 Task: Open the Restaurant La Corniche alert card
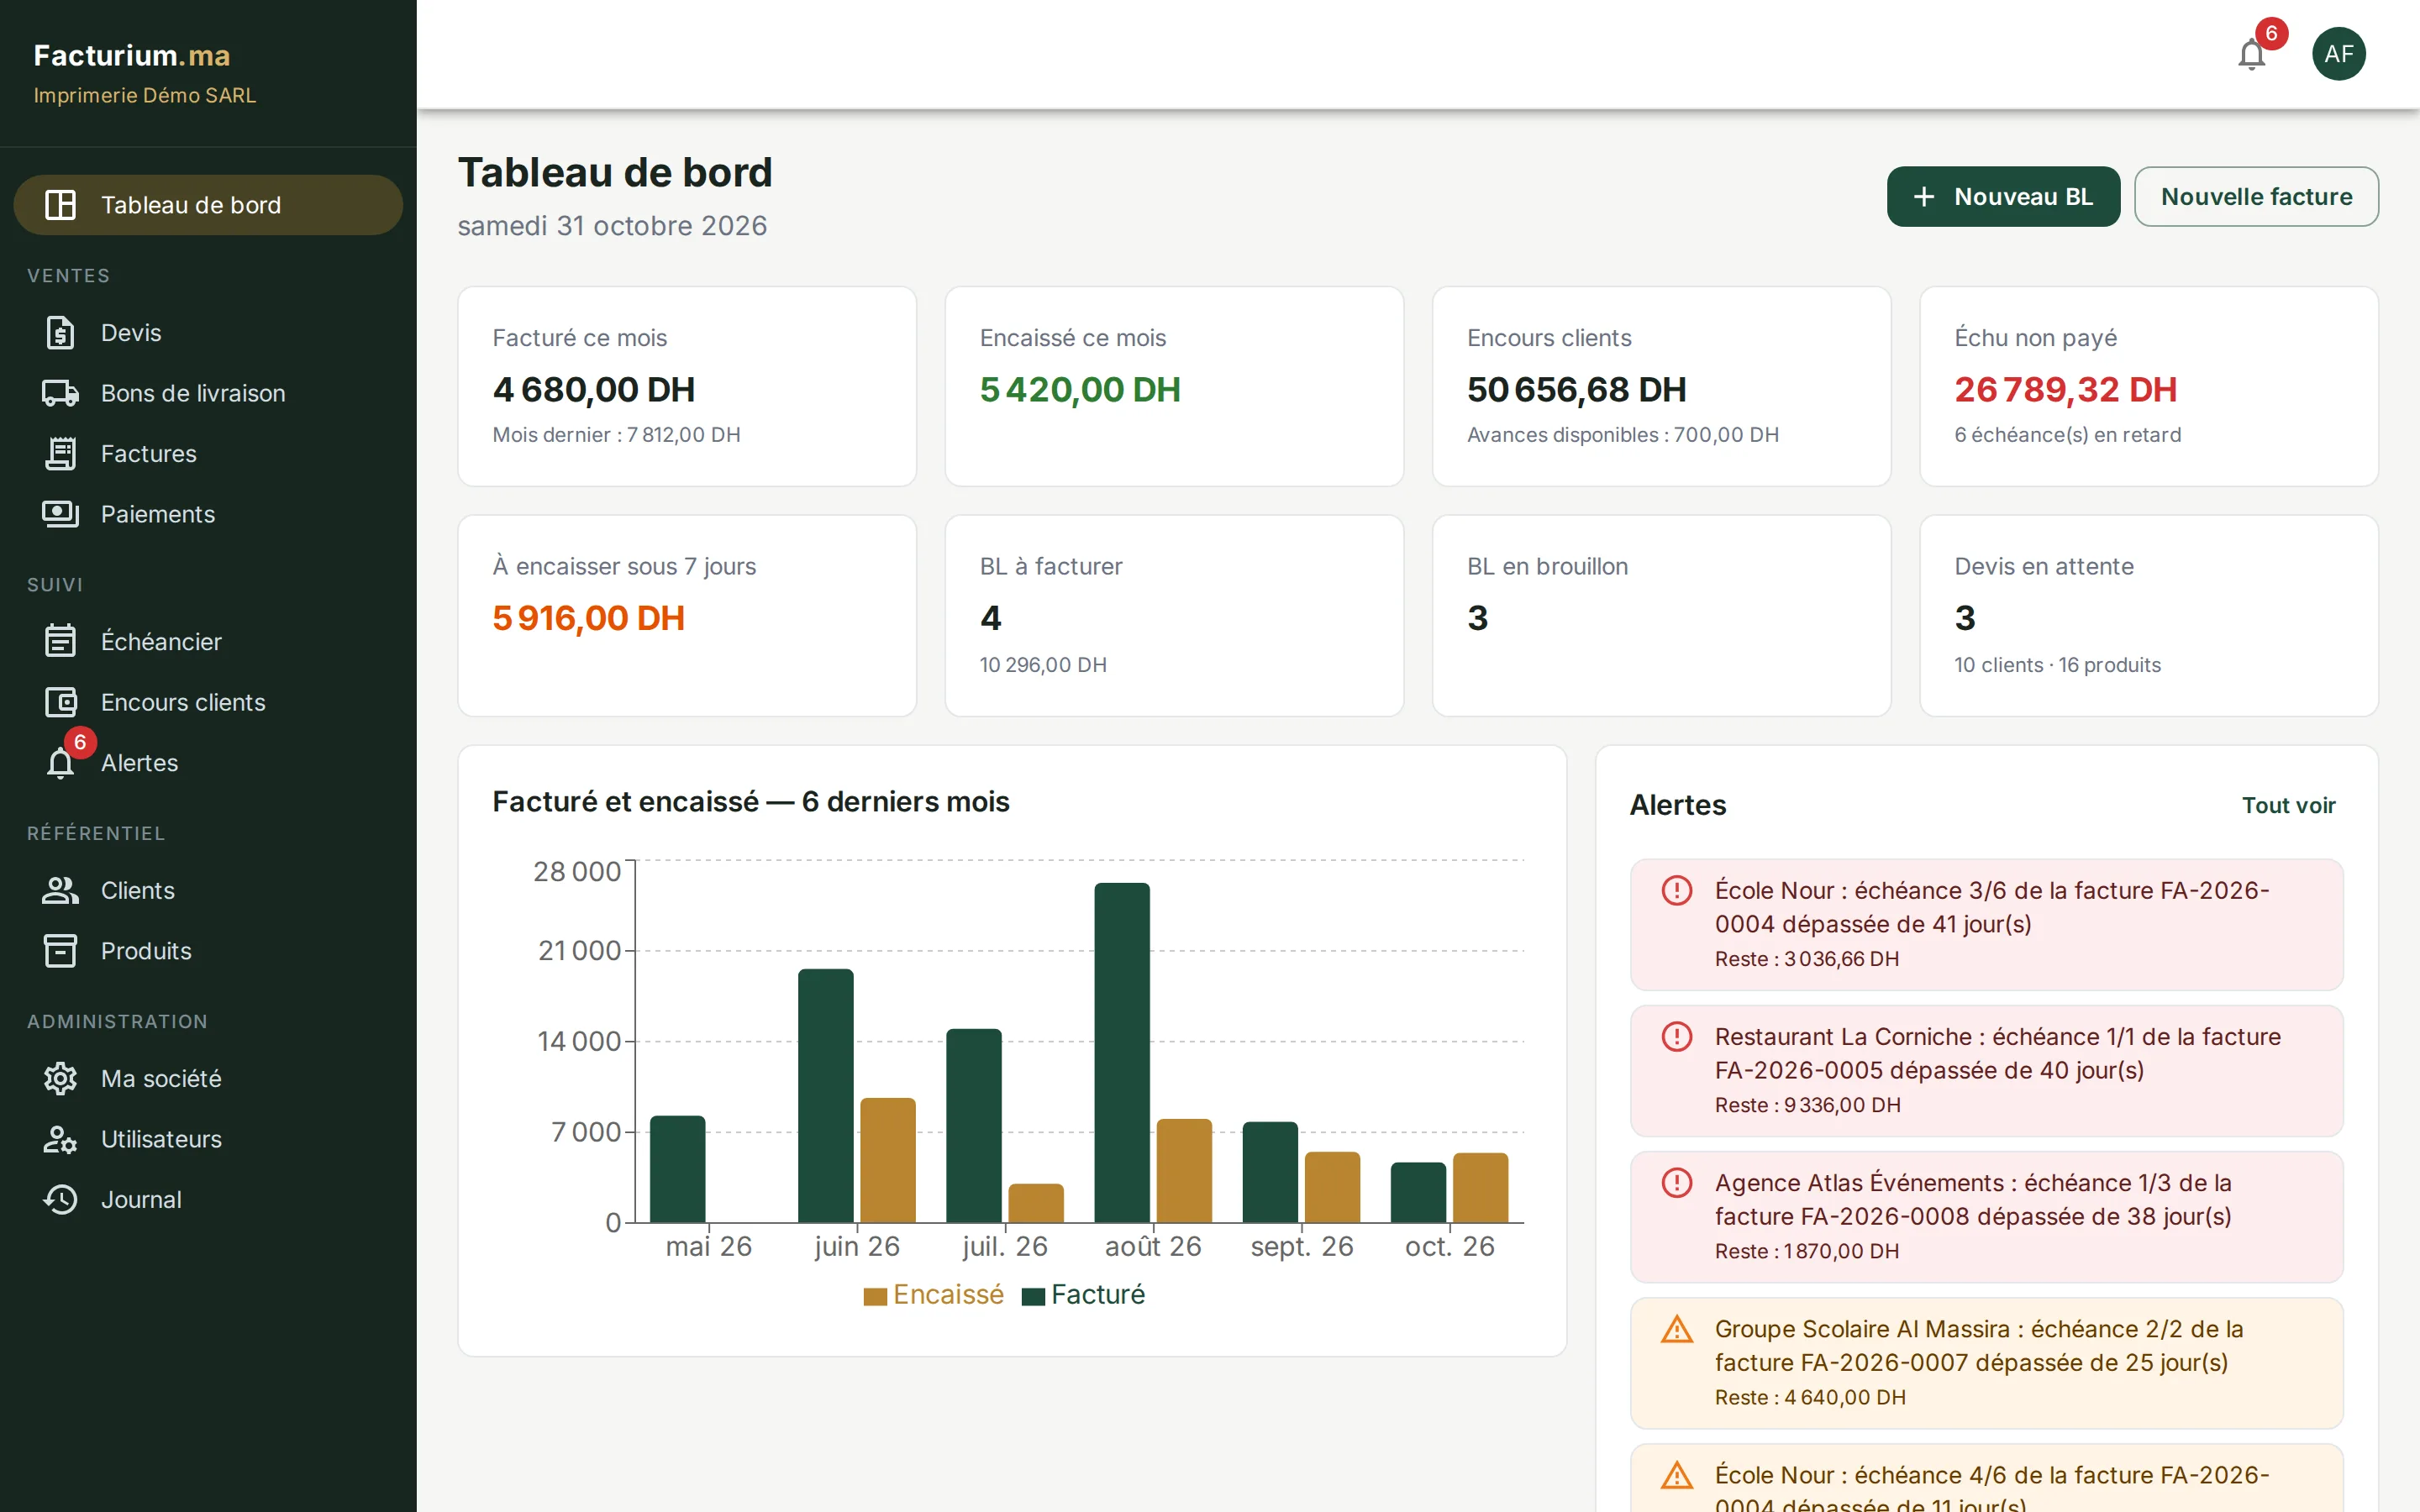click(1986, 1071)
